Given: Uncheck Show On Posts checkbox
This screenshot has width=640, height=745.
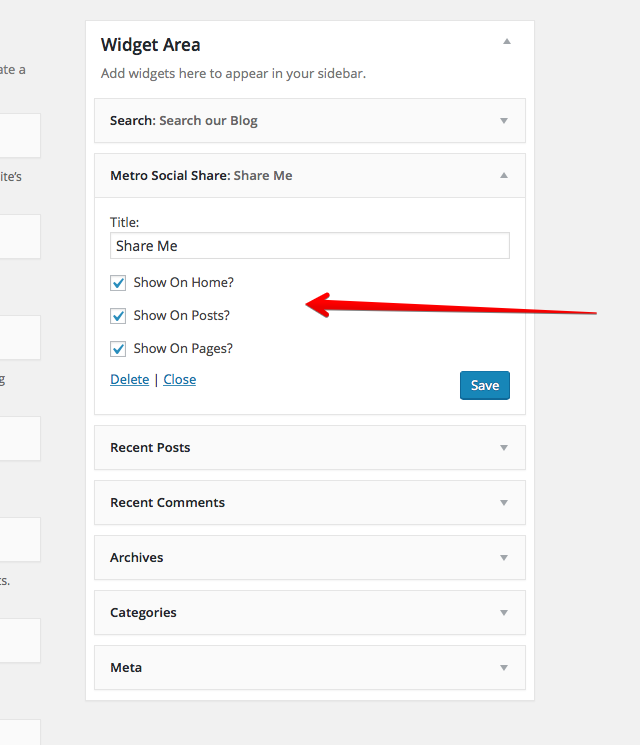Looking at the screenshot, I should 118,316.
